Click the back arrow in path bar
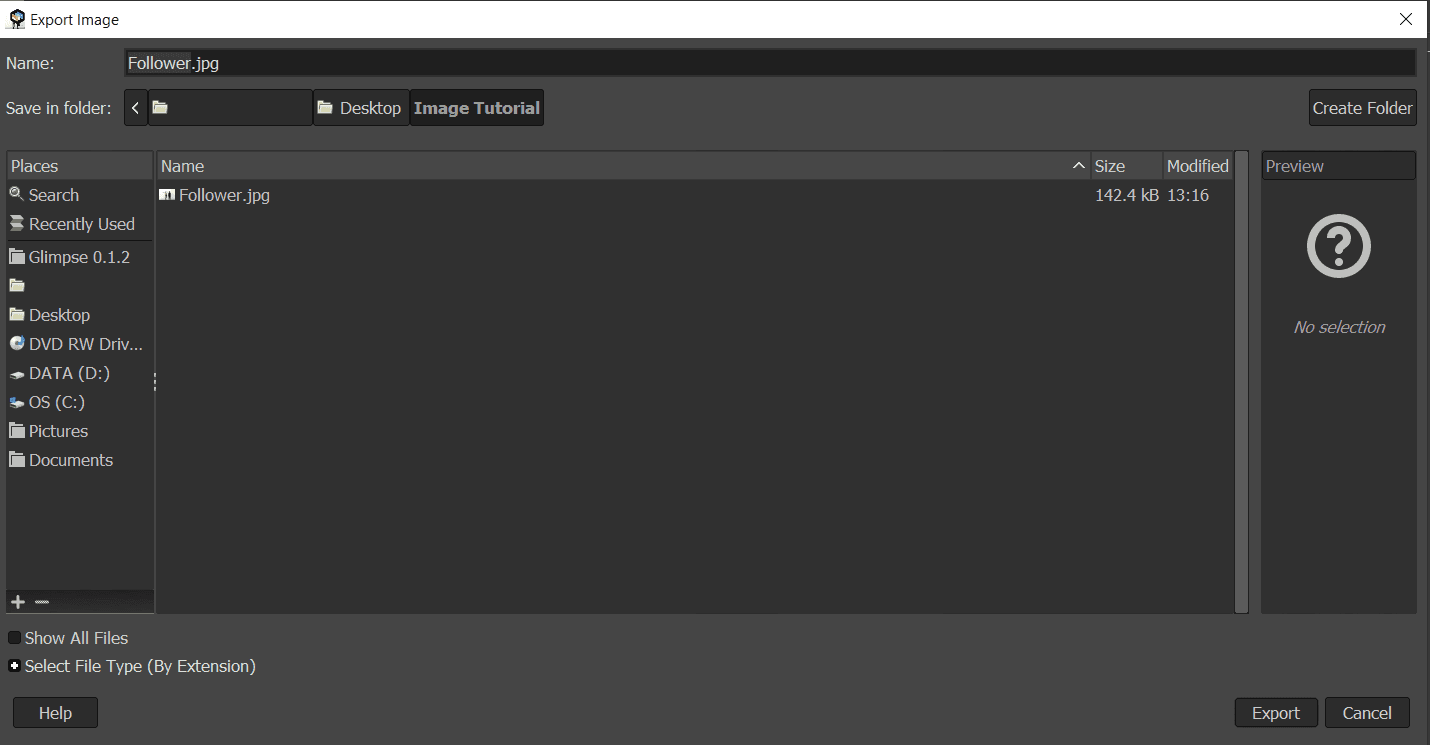Image resolution: width=1430 pixels, height=745 pixels. tap(136, 108)
